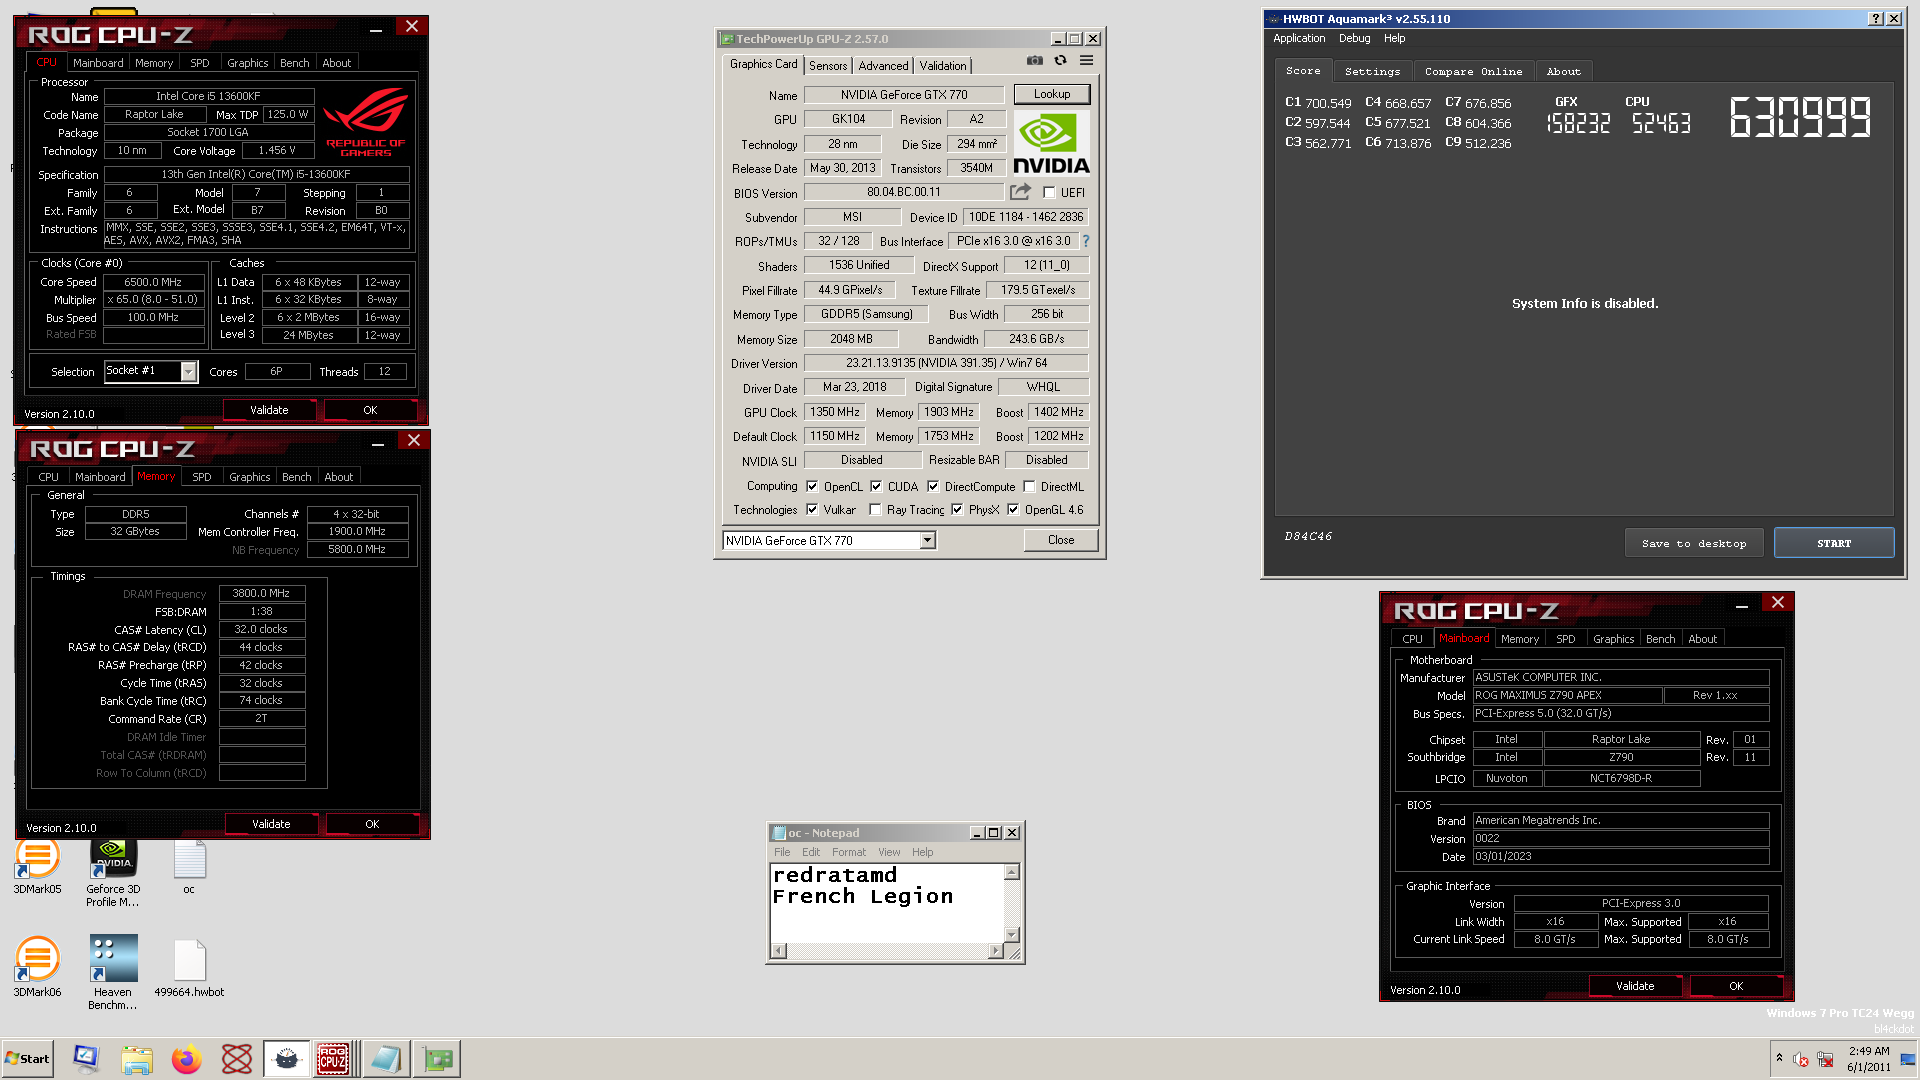Click the red atom-shaped taskbar icon
This screenshot has width=1920, height=1080.
[x=237, y=1059]
